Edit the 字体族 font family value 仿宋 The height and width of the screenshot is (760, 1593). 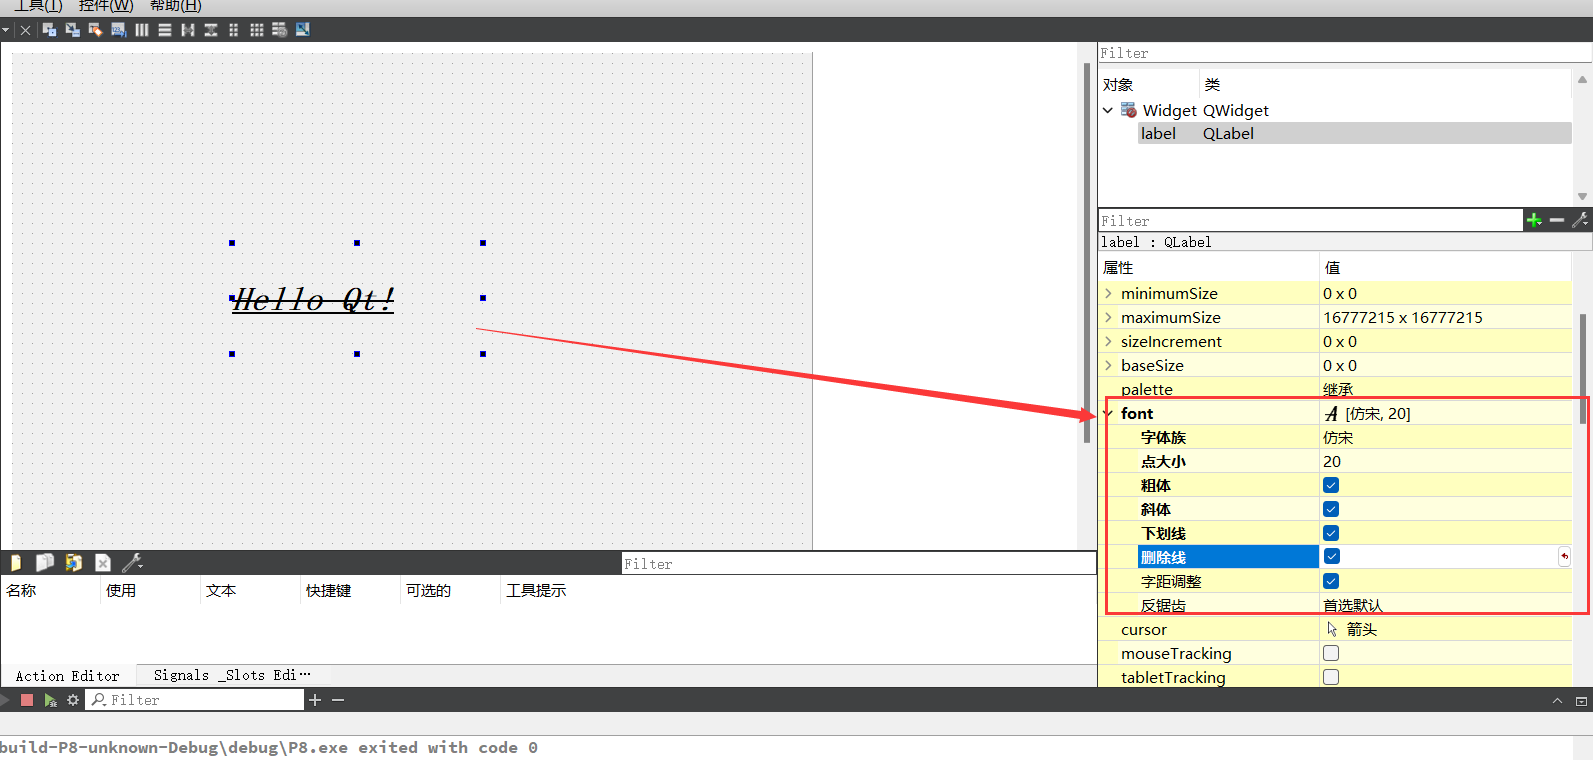tap(1445, 437)
